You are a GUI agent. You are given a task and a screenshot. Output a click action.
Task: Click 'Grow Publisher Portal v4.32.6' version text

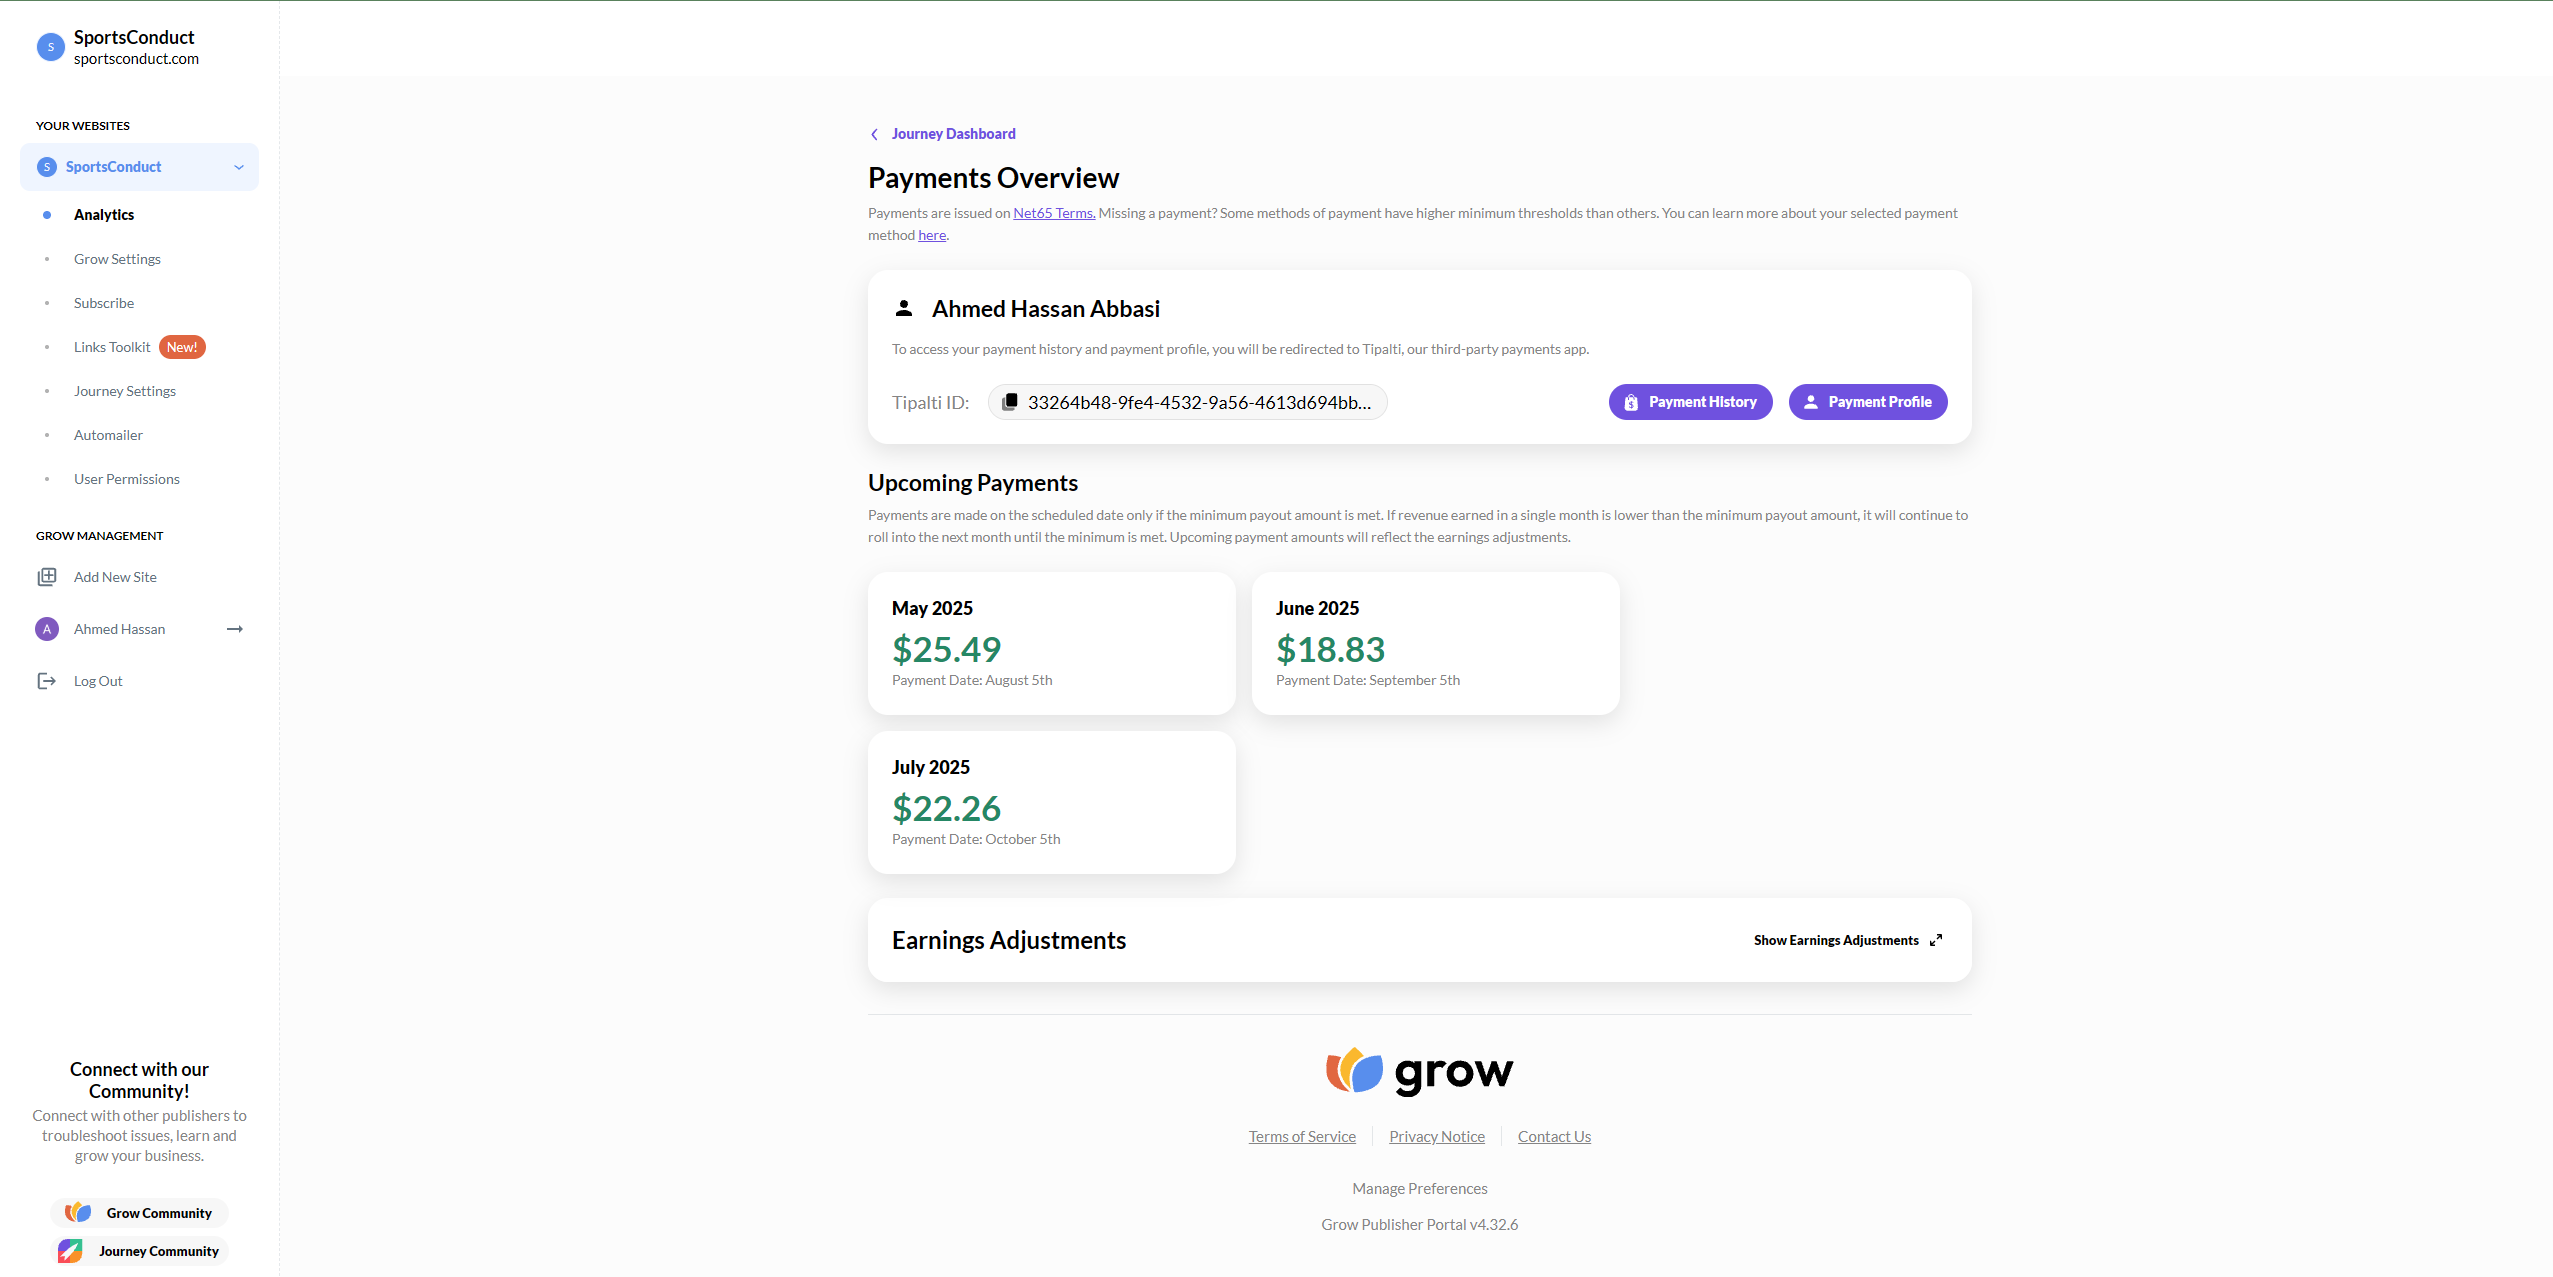pos(1420,1225)
